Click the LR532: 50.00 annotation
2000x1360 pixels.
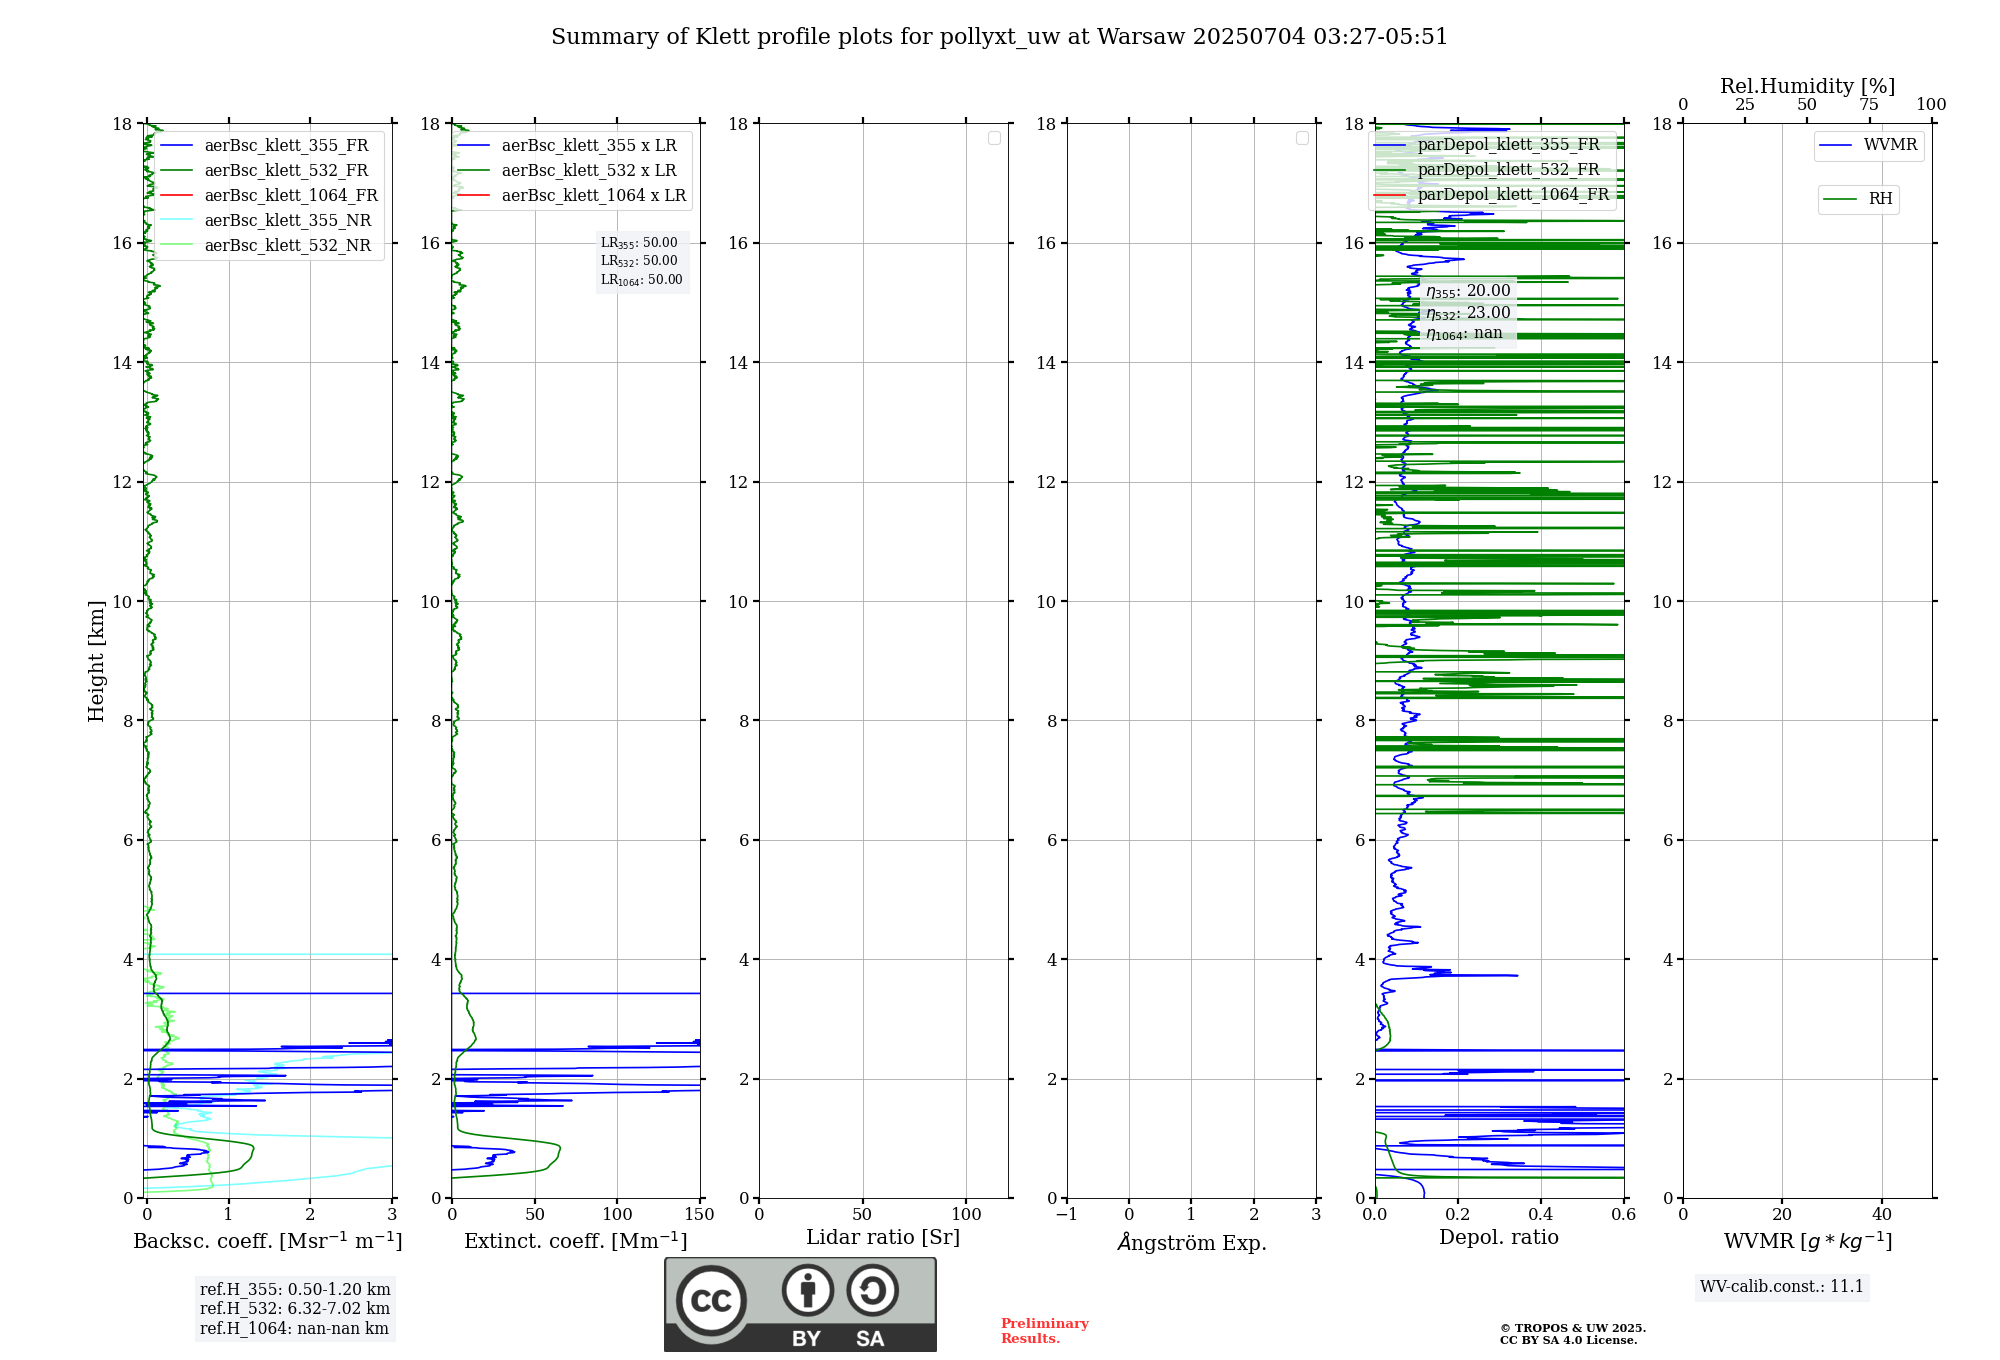639,261
